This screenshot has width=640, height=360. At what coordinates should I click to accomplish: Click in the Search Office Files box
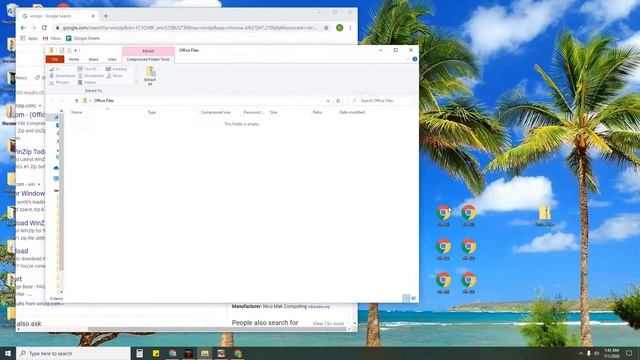click(x=381, y=100)
